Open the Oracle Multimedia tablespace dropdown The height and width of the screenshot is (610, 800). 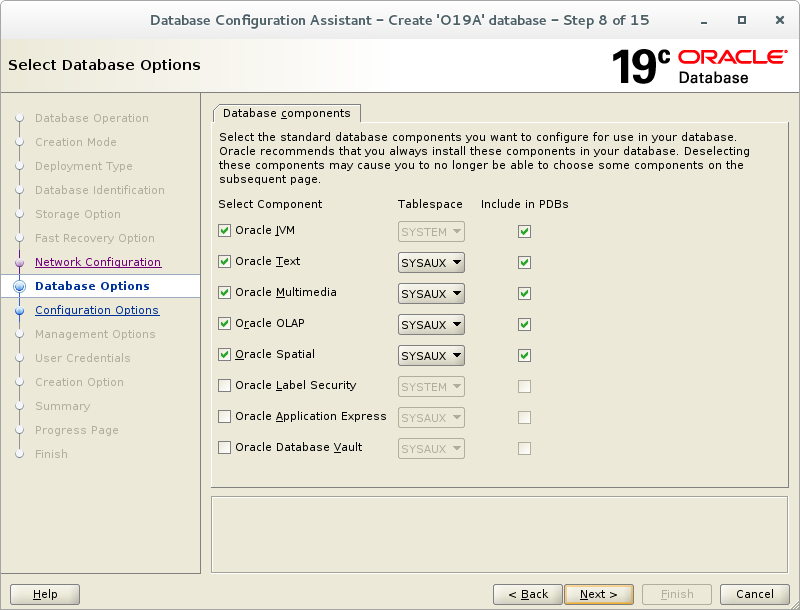[431, 294]
